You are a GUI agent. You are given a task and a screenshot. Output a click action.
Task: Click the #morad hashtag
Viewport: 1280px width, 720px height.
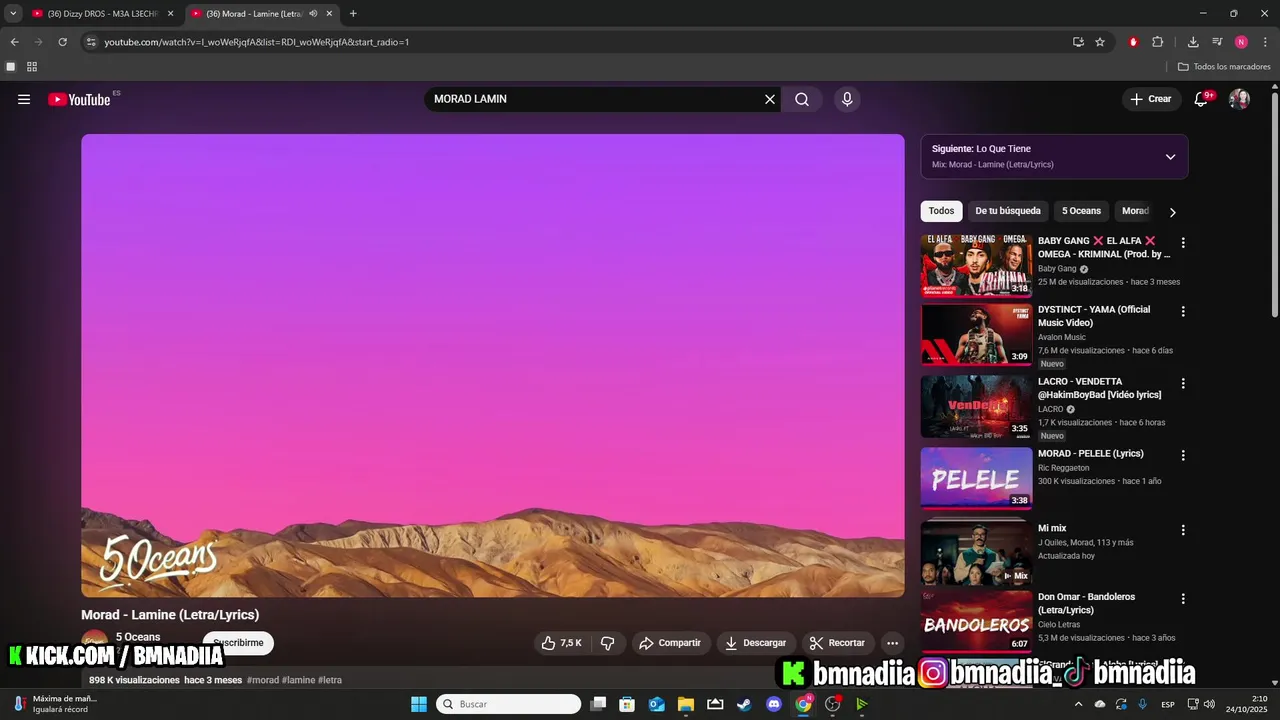pyautogui.click(x=263, y=680)
